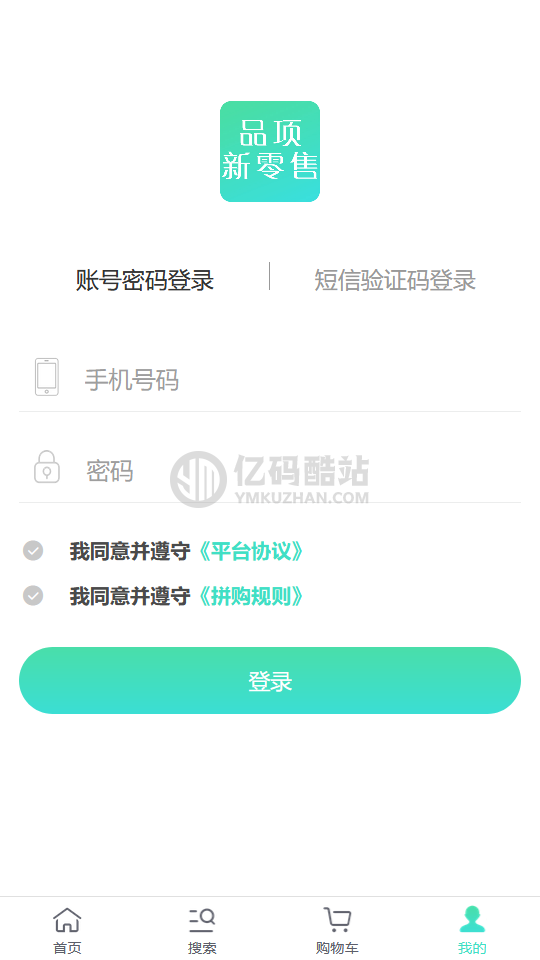Toggle the 平台协议 agreement checkbox
This screenshot has width=540, height=960.
(33, 550)
